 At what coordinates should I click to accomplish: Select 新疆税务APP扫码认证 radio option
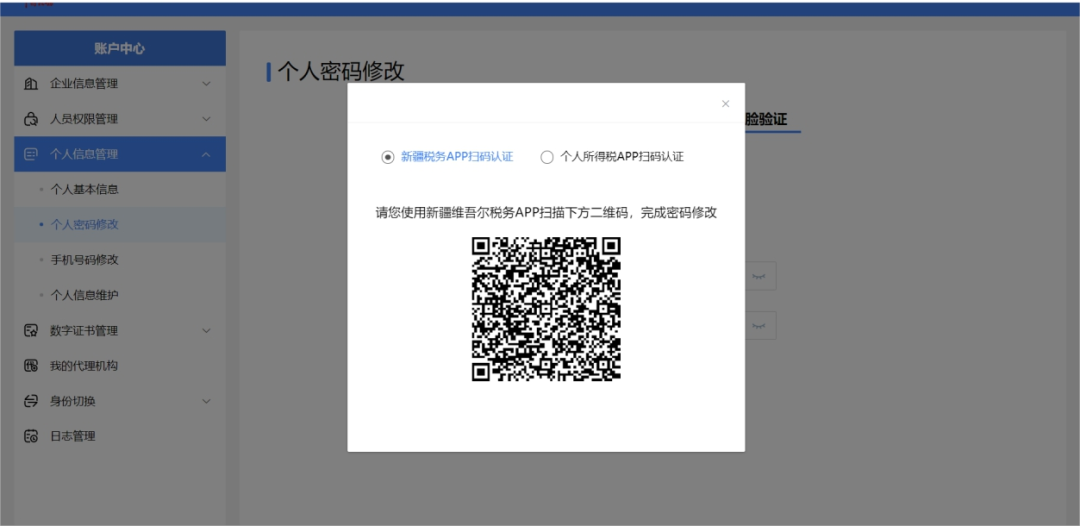[388, 157]
